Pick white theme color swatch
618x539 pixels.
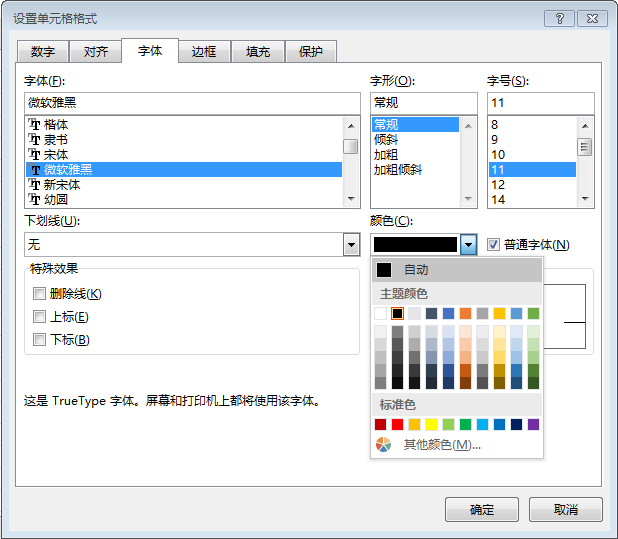point(380,313)
